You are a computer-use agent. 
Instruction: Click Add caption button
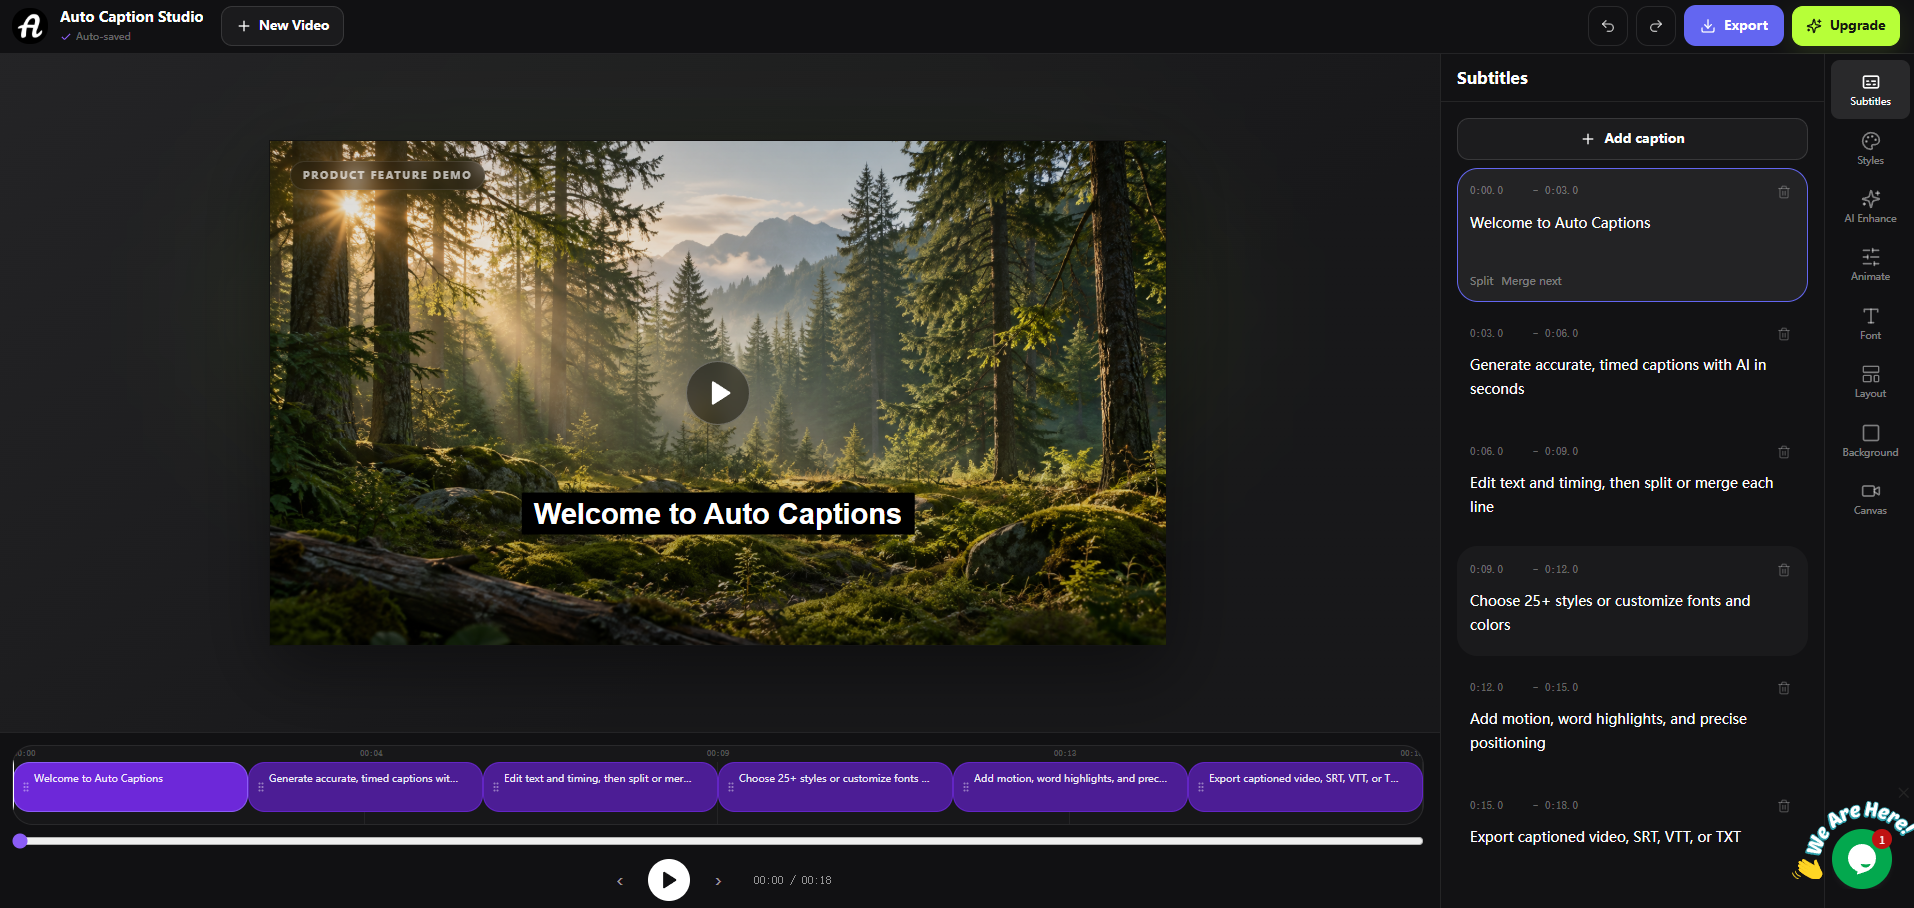click(1632, 139)
